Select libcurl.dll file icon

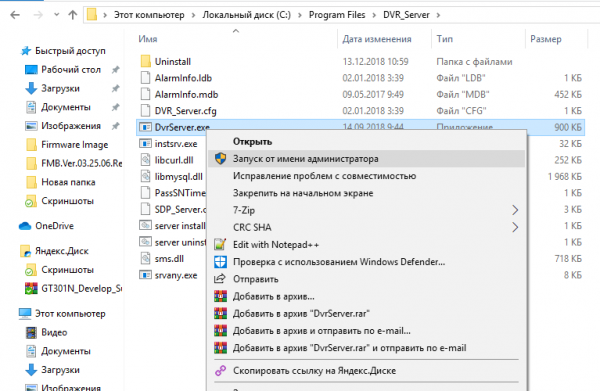tap(145, 160)
